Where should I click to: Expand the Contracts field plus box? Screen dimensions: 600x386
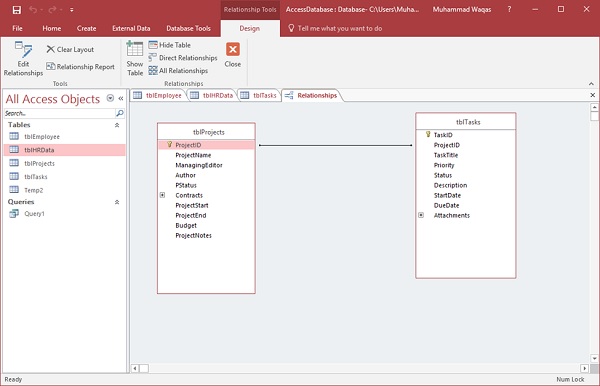tap(162, 195)
